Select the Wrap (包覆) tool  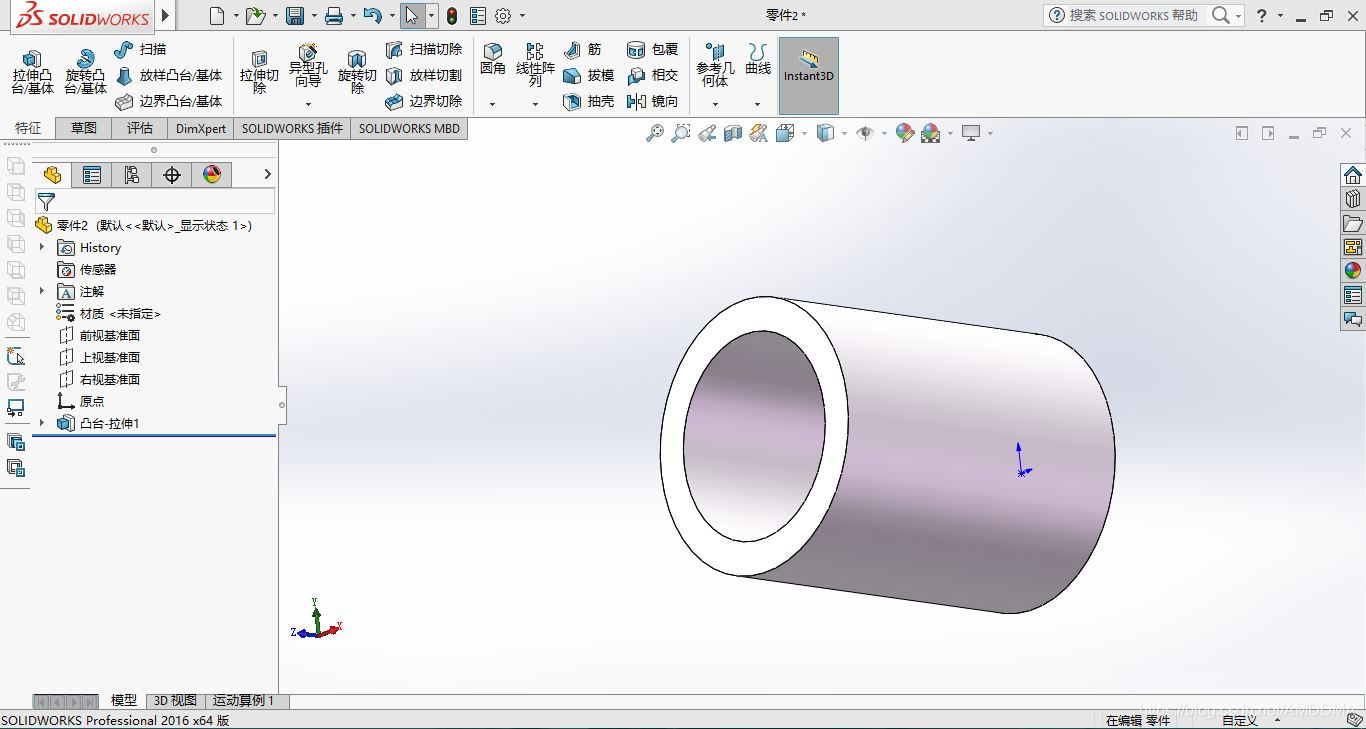click(652, 49)
